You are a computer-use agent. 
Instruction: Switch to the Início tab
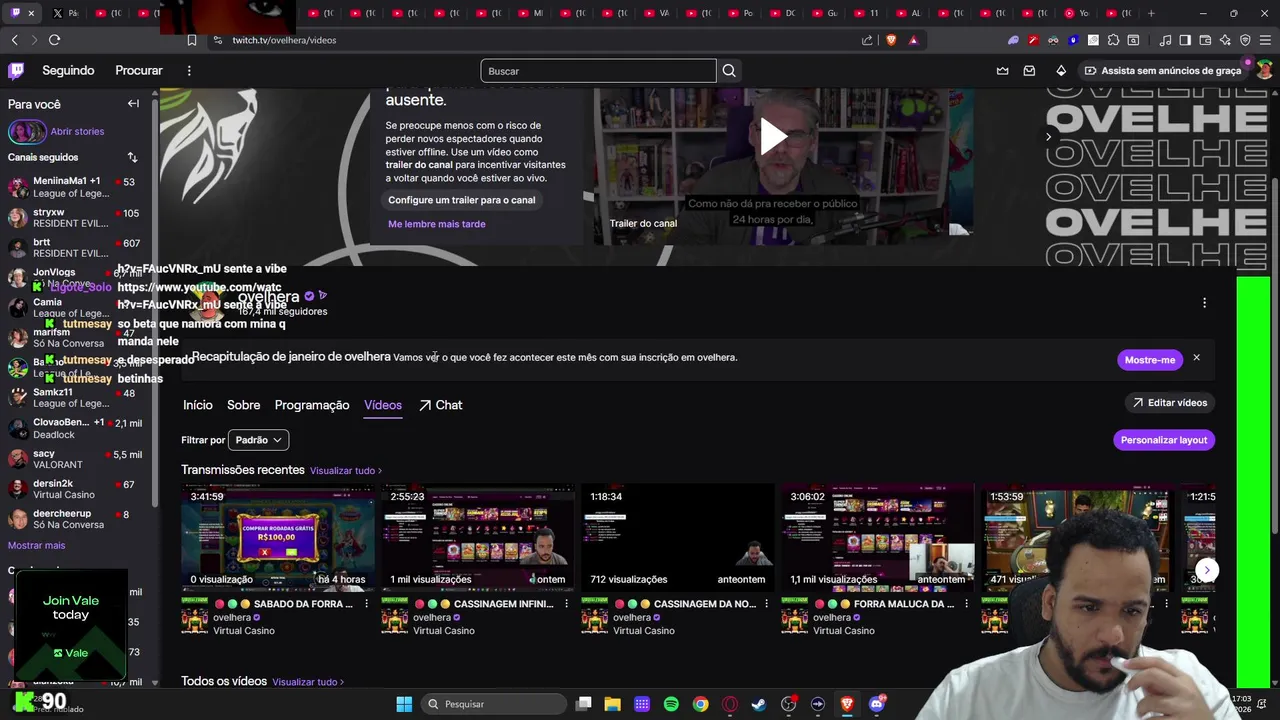click(x=198, y=405)
